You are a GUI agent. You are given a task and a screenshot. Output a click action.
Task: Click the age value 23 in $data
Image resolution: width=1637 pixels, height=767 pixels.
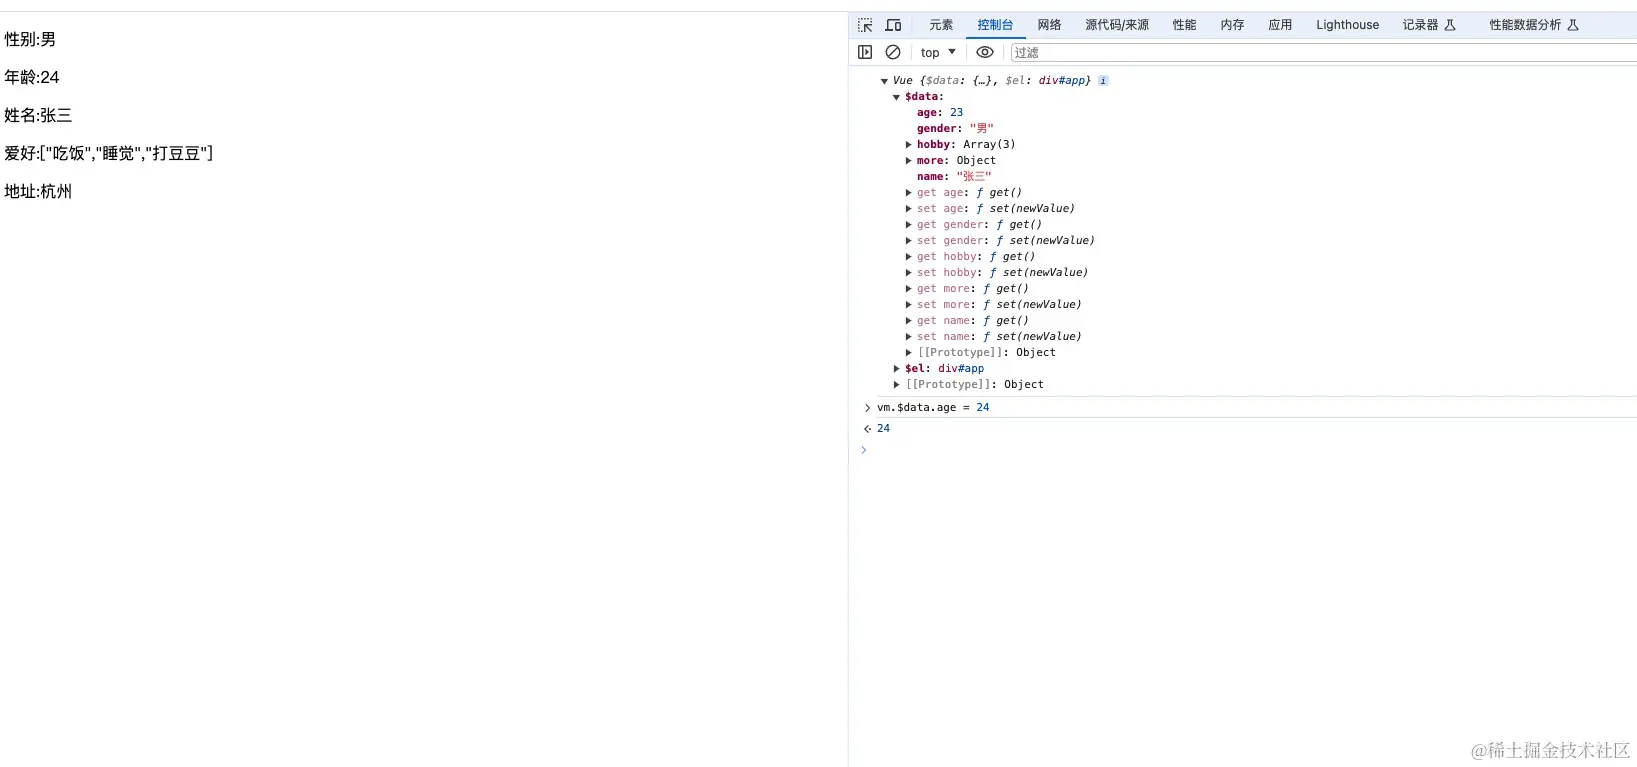pos(956,113)
